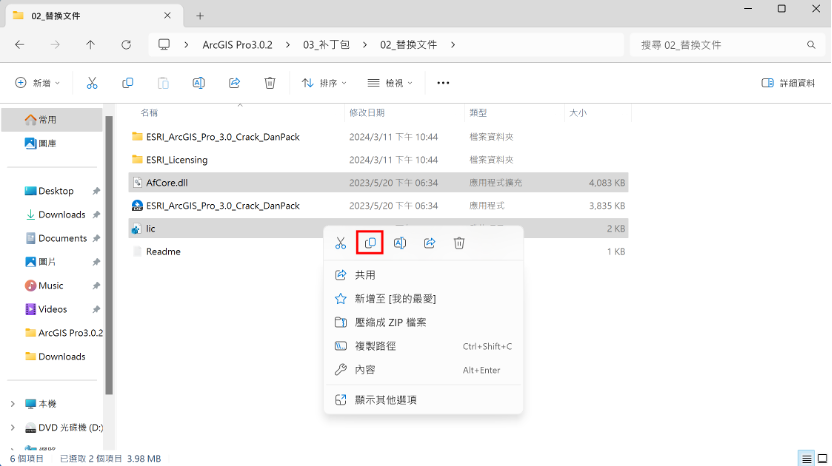Open the 檢視 view dropdown

point(390,83)
